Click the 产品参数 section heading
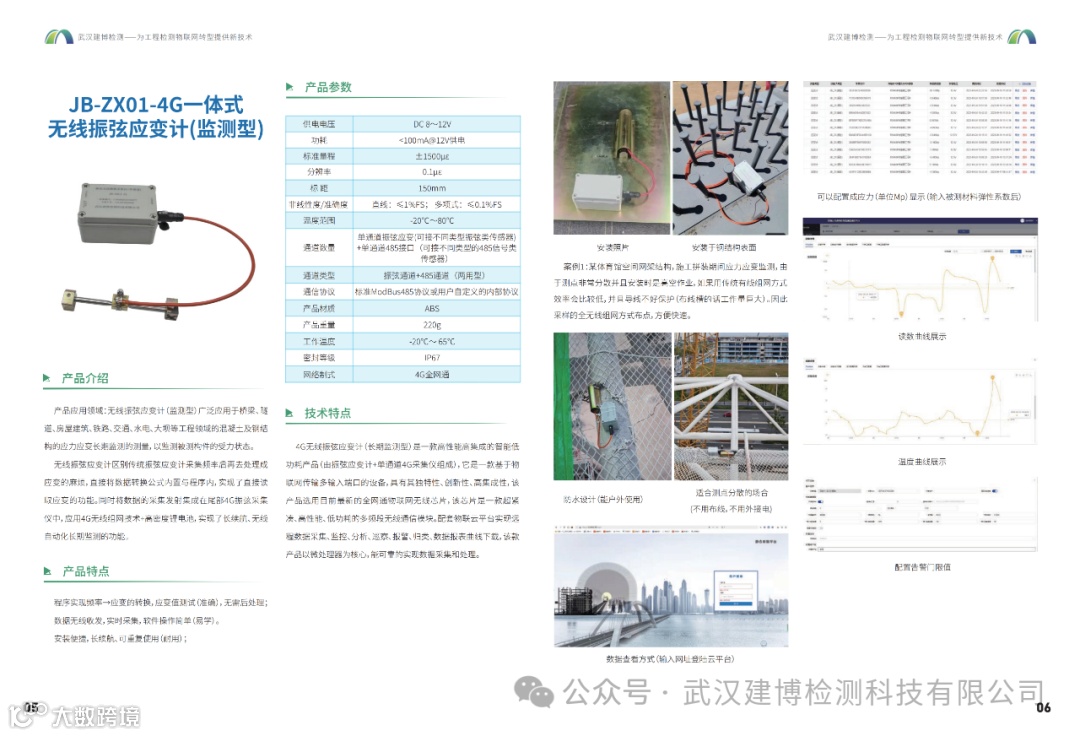 [x=328, y=87]
